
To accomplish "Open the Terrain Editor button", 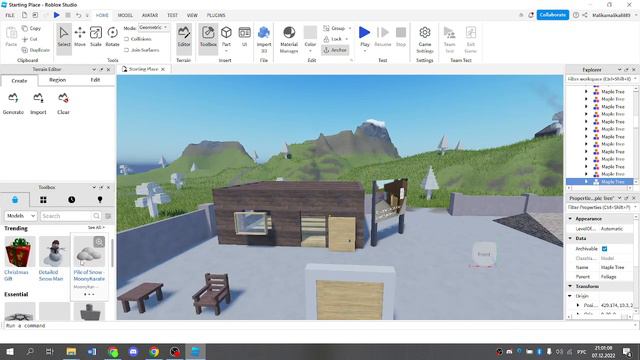I will (x=184, y=37).
